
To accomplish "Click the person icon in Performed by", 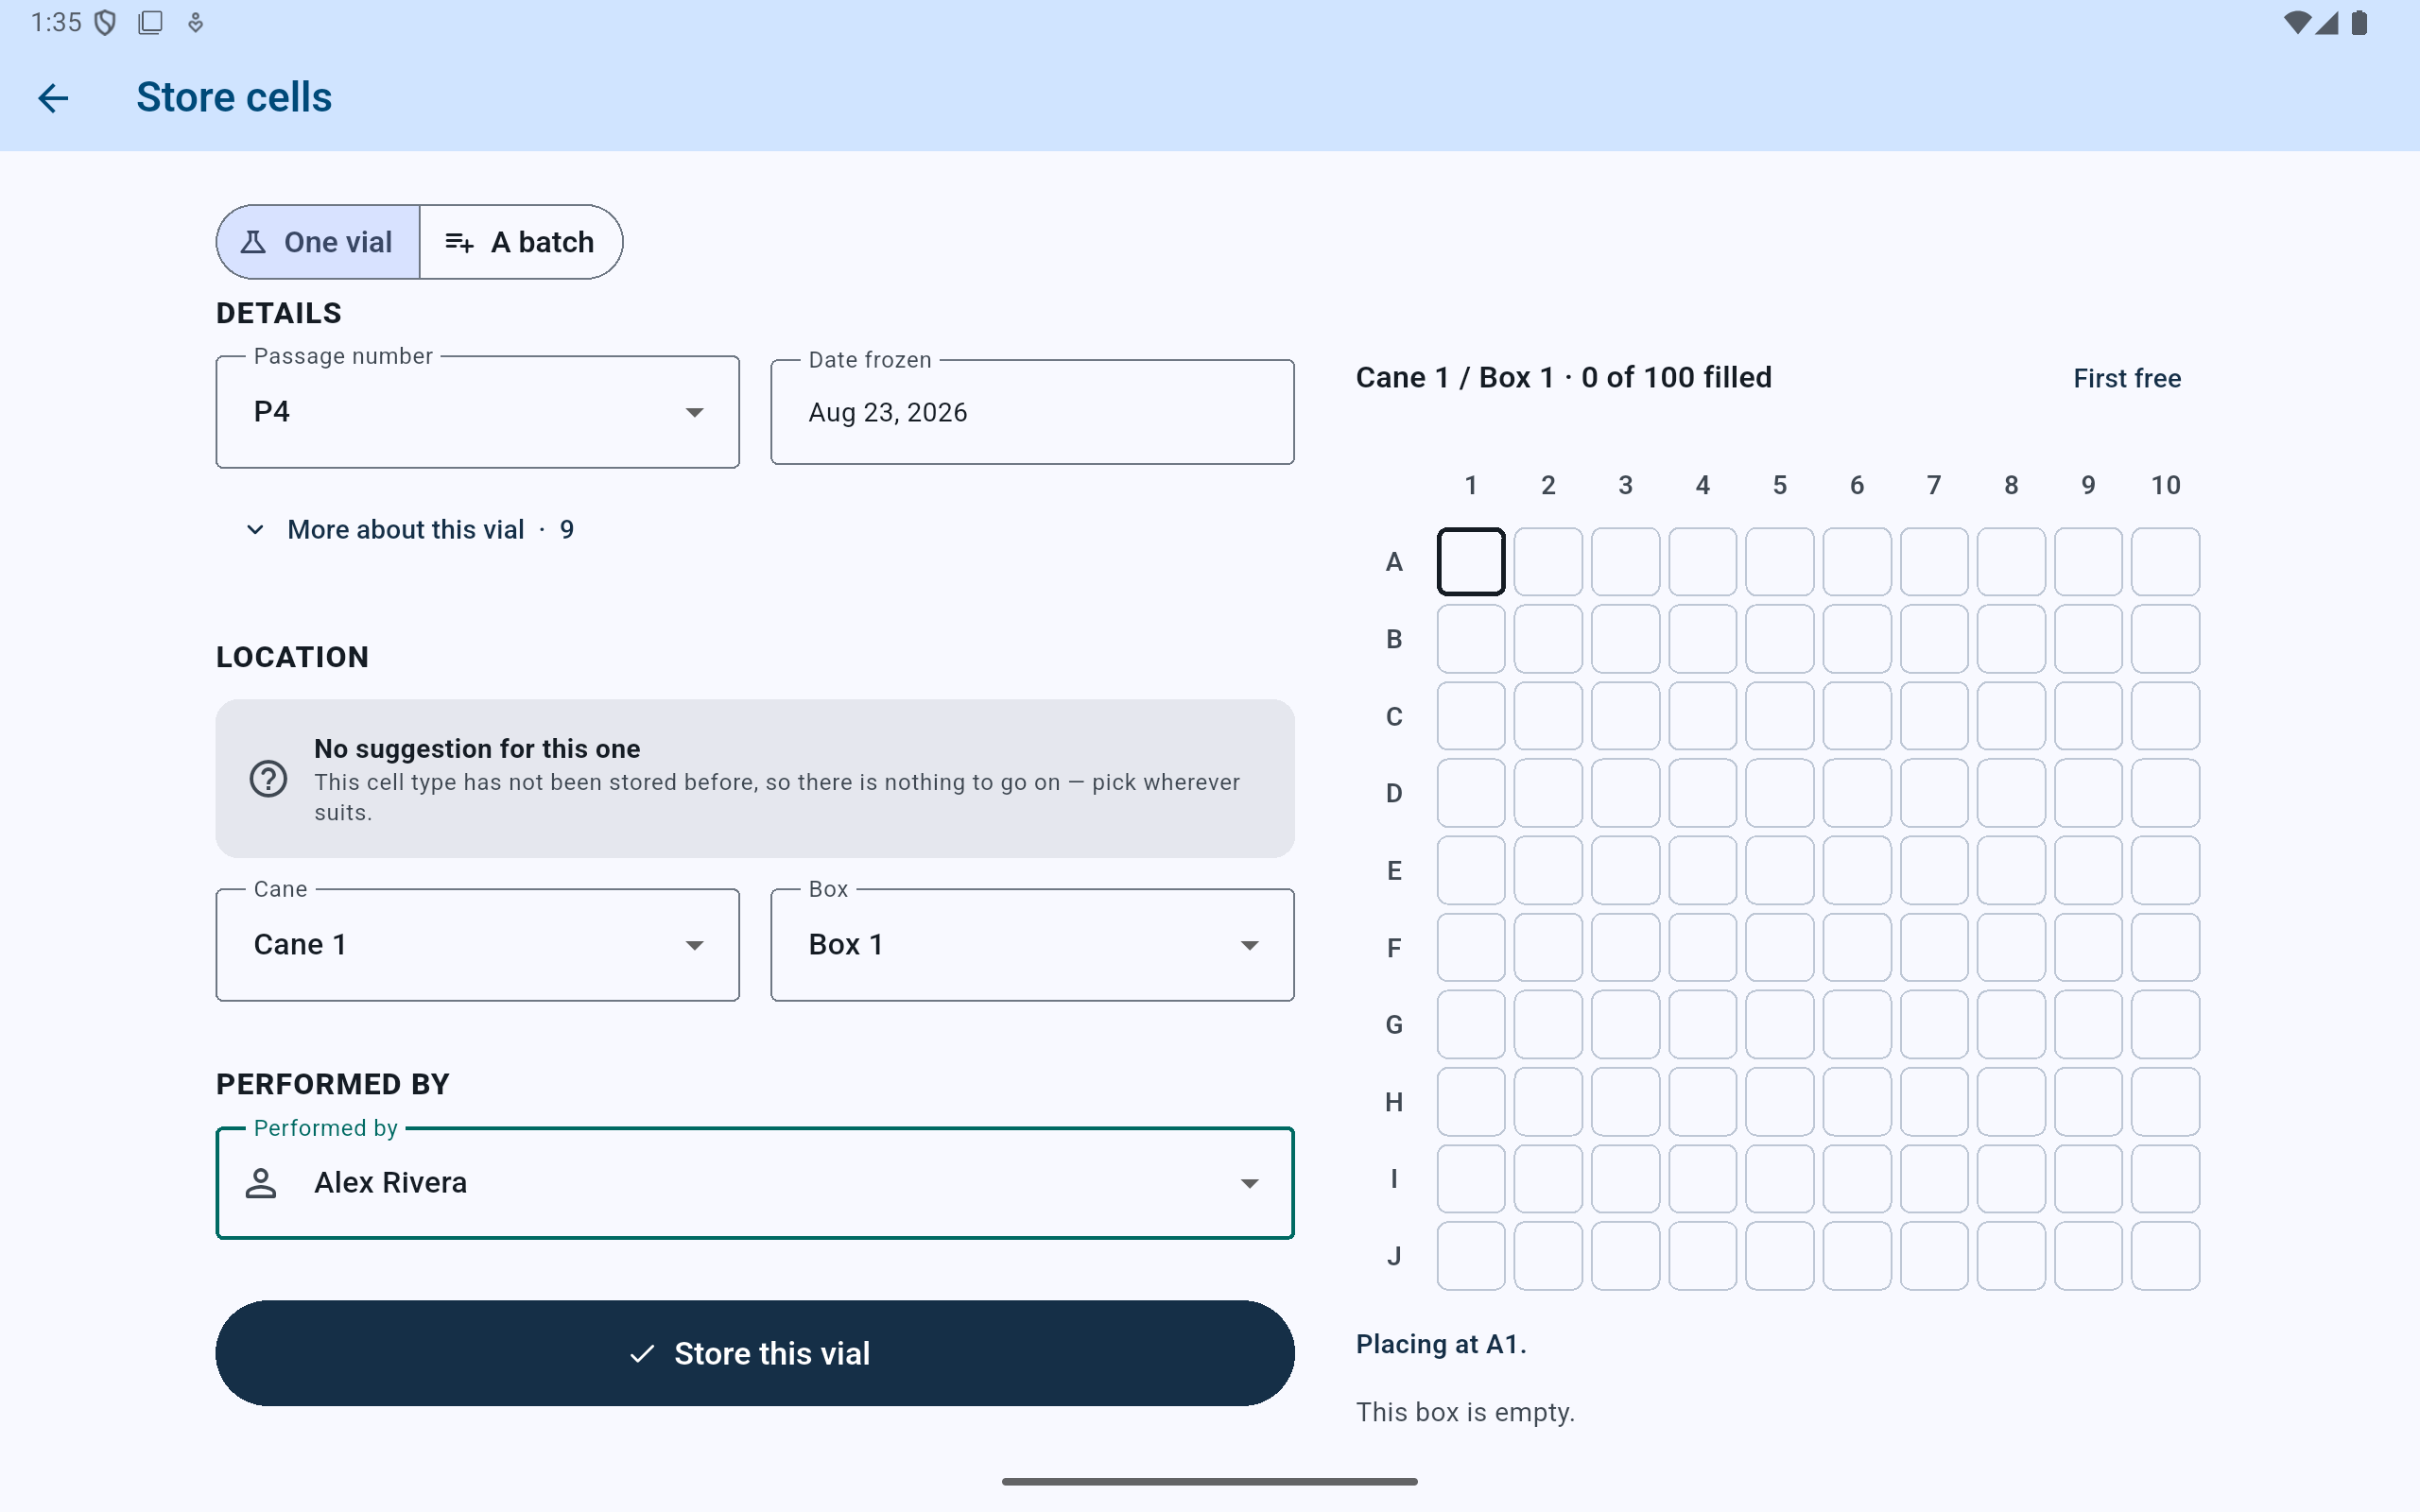I will pyautogui.click(x=261, y=1183).
